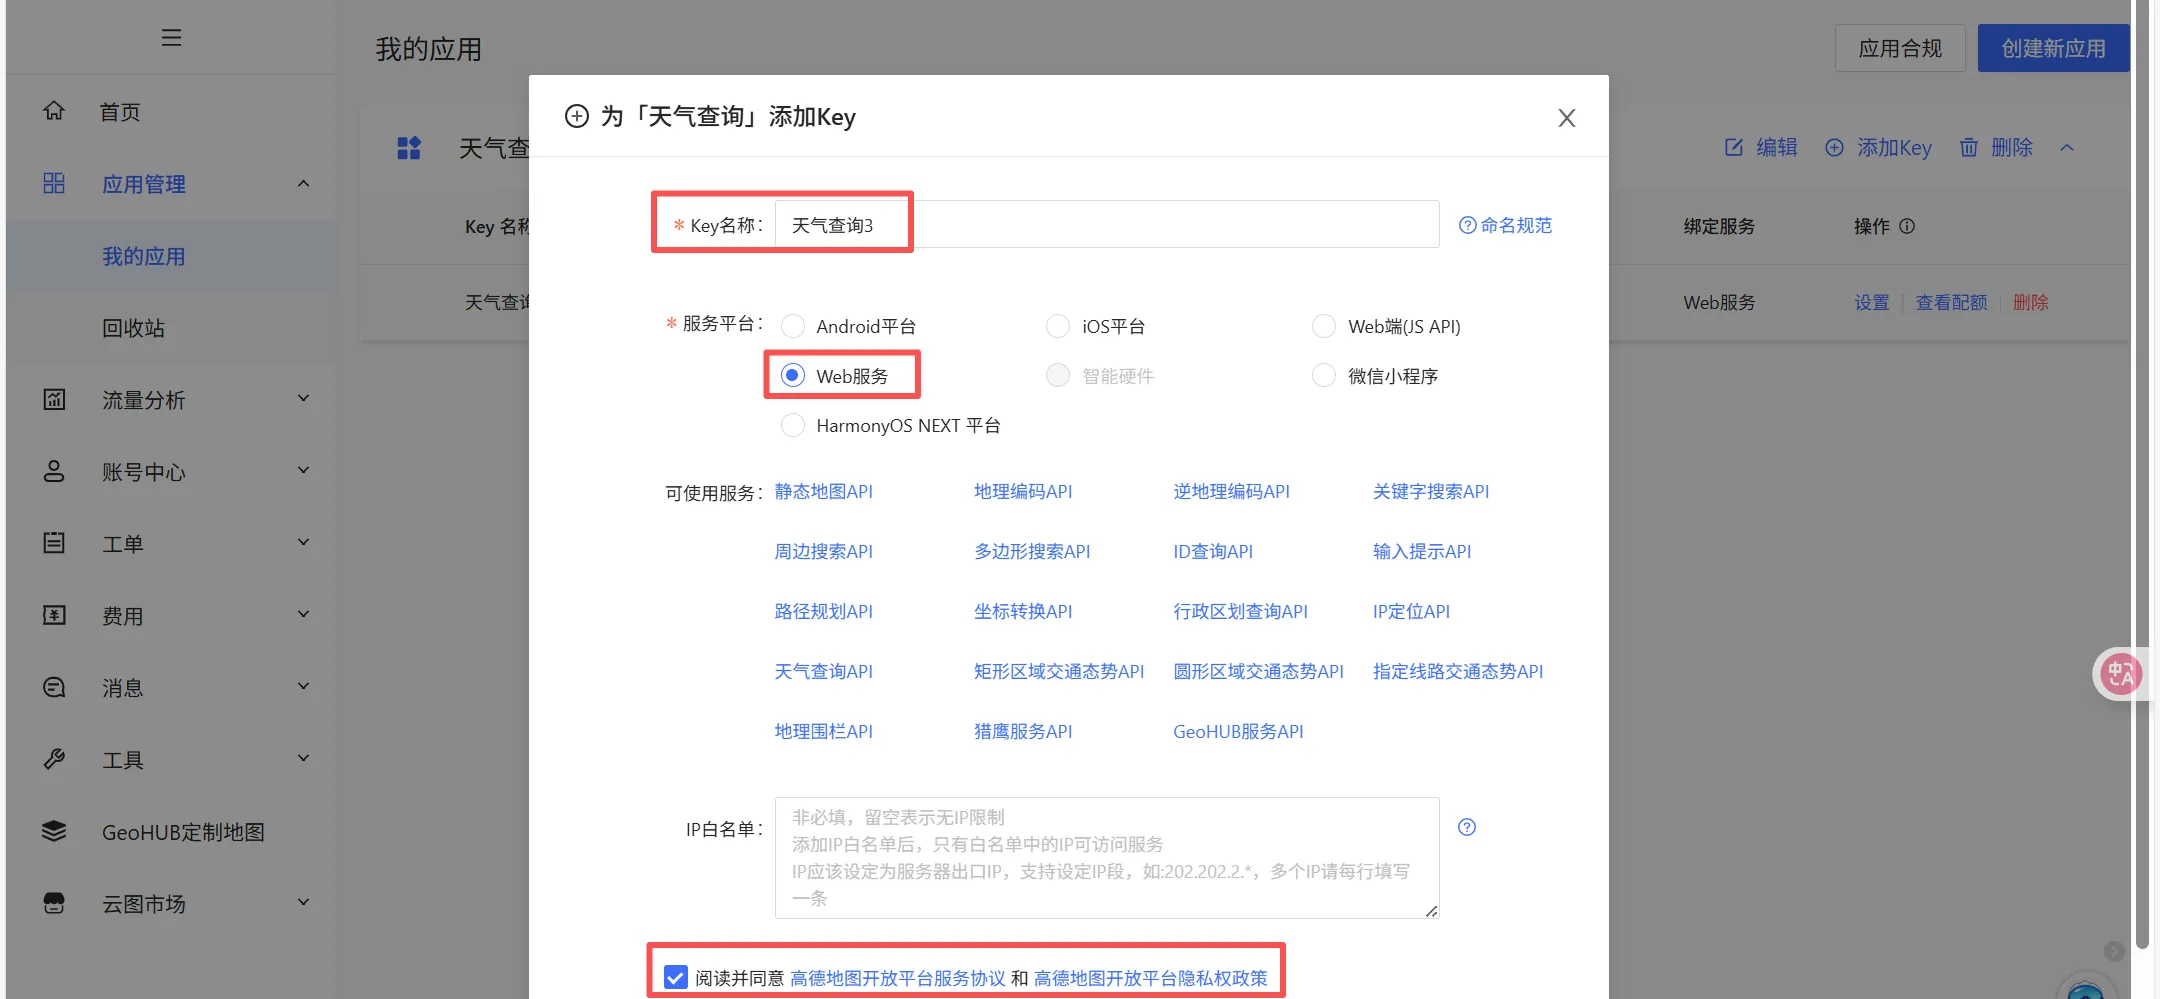
Task: Expand the 账号中心 menu chevron
Action: tap(303, 471)
